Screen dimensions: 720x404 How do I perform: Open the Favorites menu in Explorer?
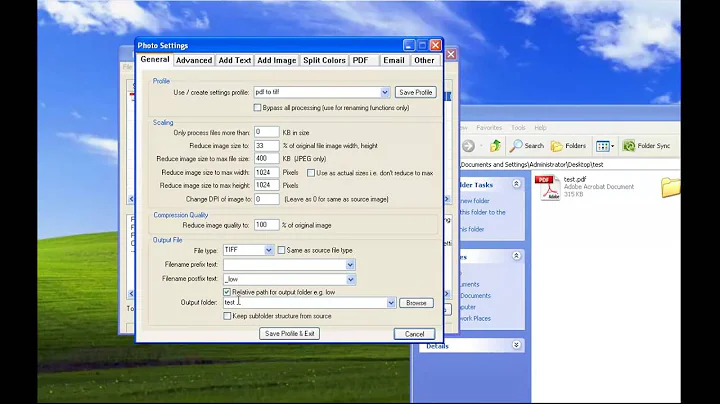[489, 128]
